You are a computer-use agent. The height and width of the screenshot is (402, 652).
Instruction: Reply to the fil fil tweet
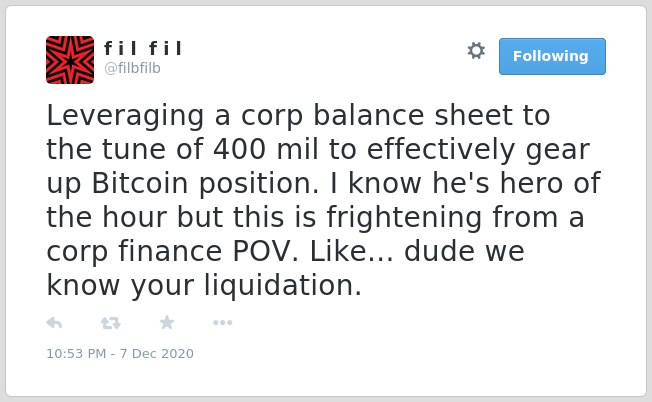(54, 323)
